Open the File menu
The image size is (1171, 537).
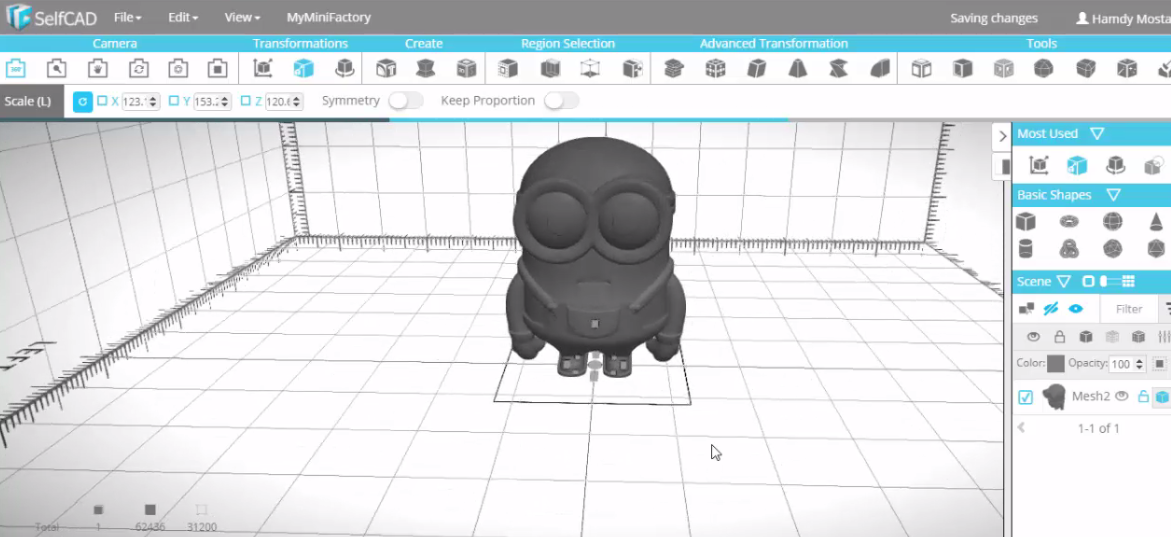pyautogui.click(x=128, y=17)
